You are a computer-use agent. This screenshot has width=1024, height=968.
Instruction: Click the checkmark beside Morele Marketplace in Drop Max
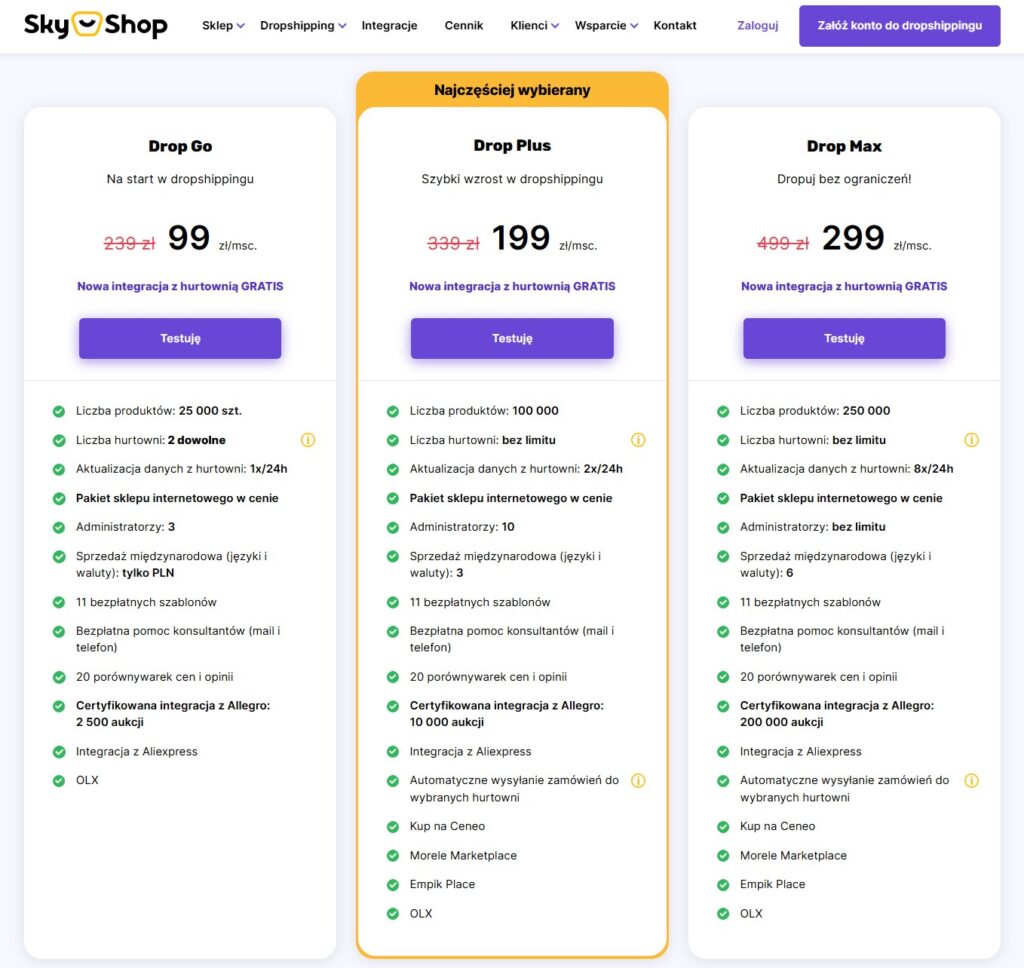[721, 855]
